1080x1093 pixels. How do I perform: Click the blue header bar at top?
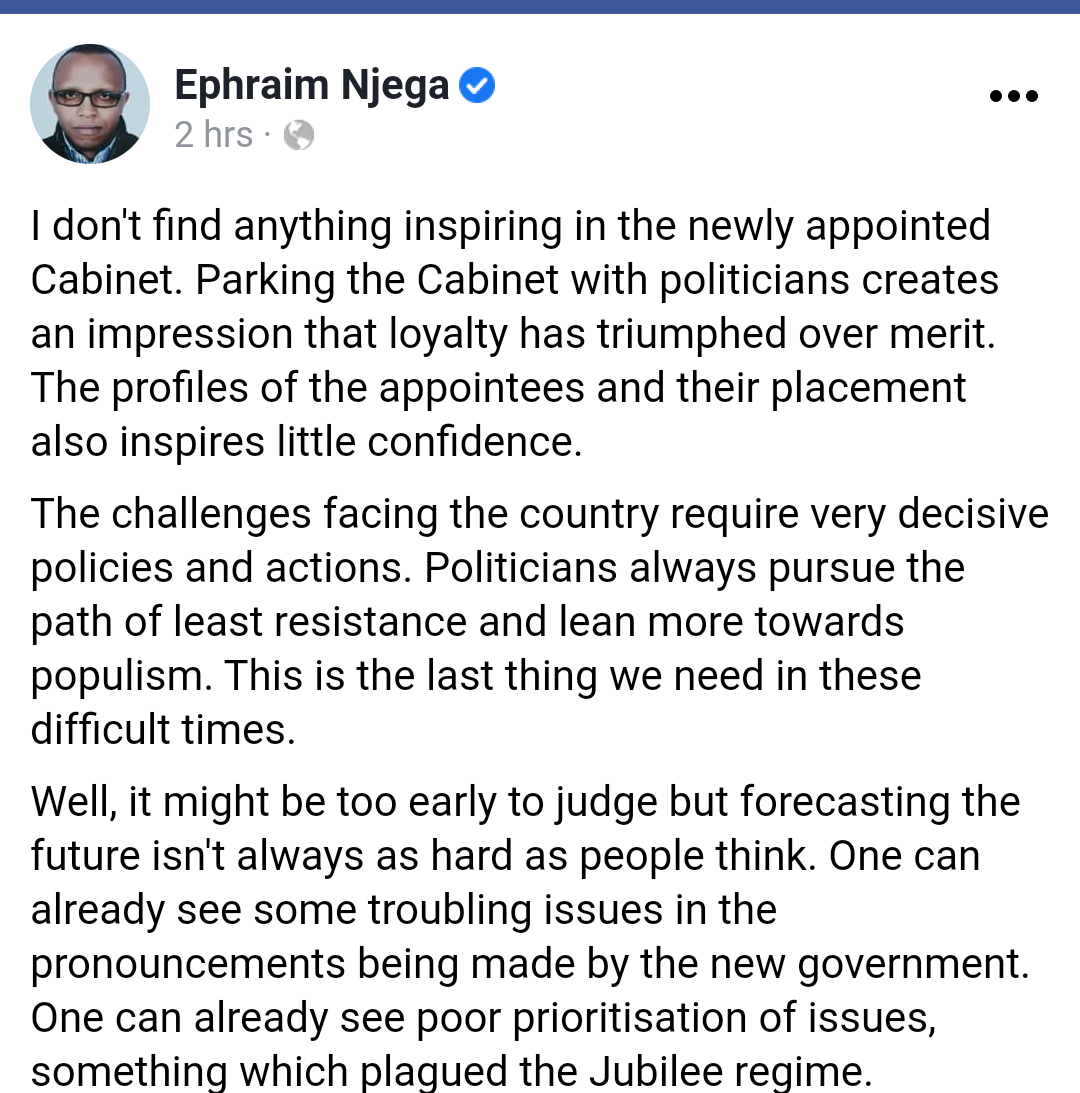tap(540, 6)
